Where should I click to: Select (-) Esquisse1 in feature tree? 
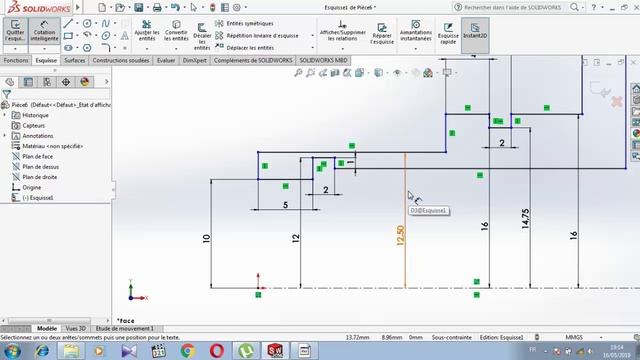38,198
